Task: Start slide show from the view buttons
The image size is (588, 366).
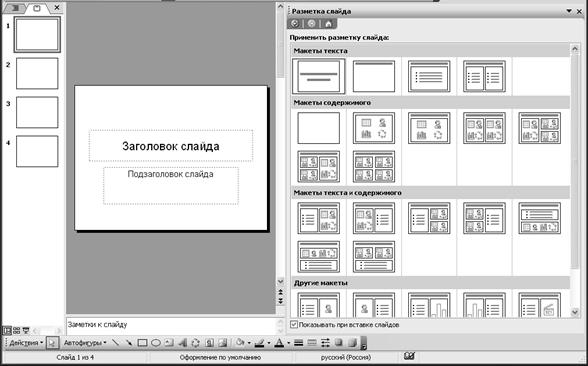Action: point(26,330)
